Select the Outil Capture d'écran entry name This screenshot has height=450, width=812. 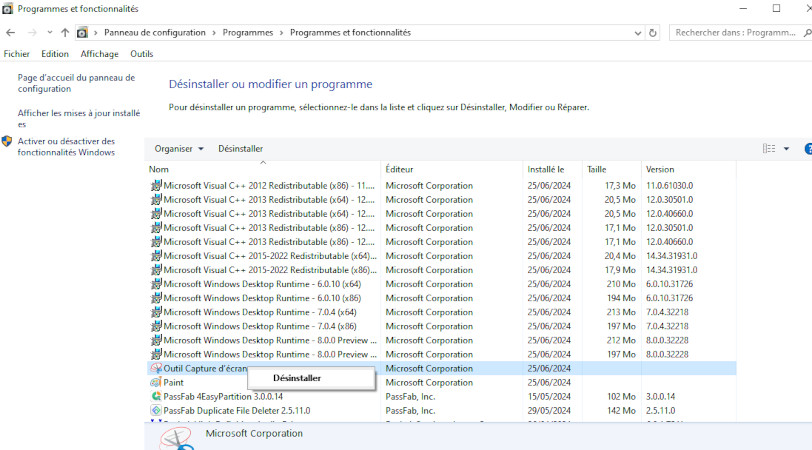pyautogui.click(x=206, y=368)
